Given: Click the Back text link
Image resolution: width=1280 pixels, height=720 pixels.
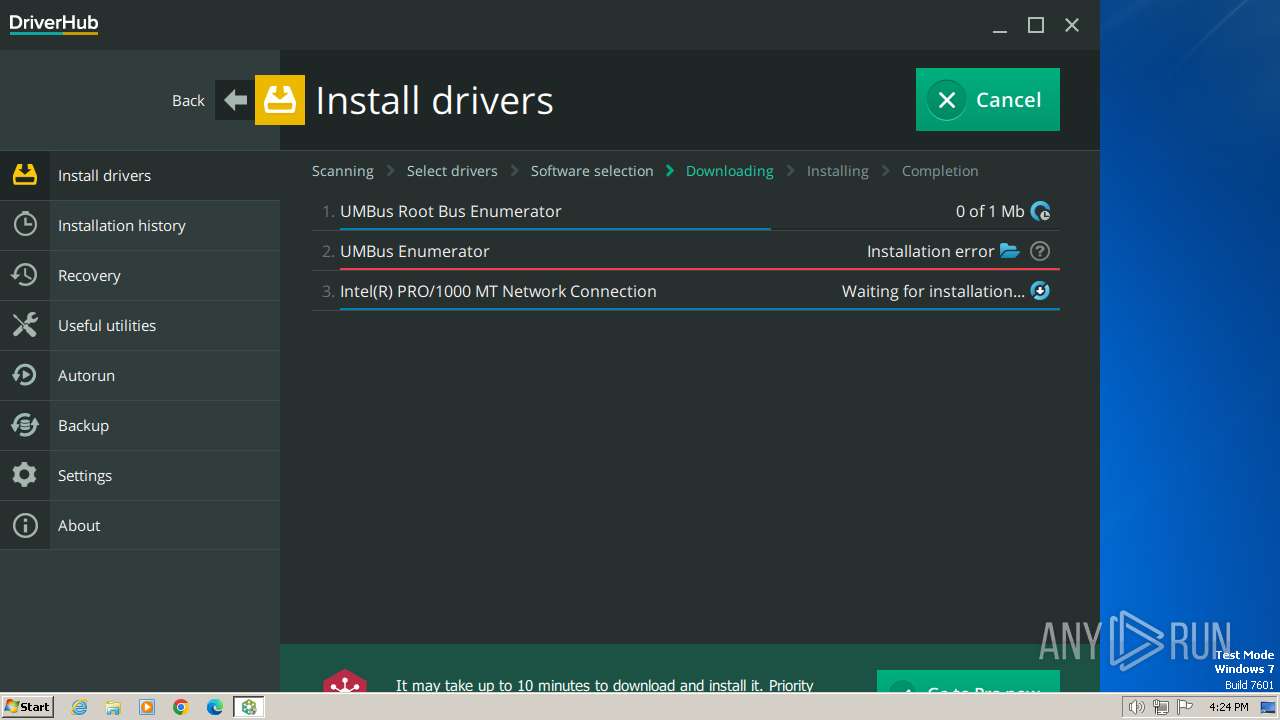Looking at the screenshot, I should coord(188,100).
